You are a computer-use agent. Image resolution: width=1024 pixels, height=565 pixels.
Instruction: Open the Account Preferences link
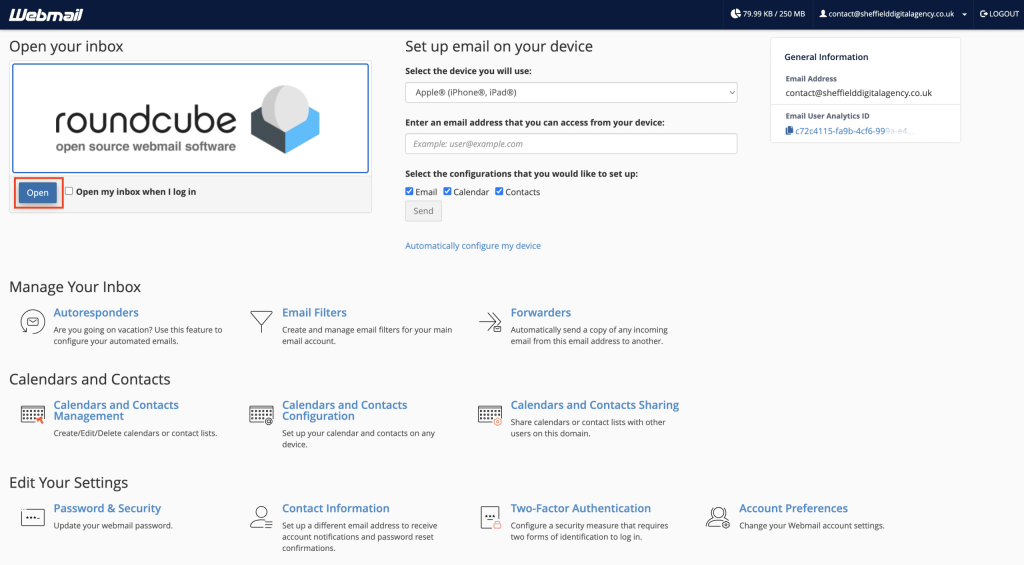point(793,508)
